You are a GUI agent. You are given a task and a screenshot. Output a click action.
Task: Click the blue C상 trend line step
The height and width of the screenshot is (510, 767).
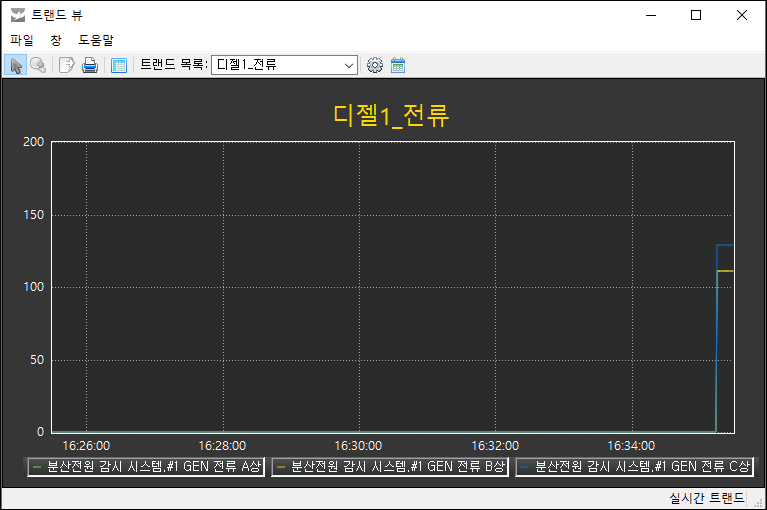pos(725,245)
